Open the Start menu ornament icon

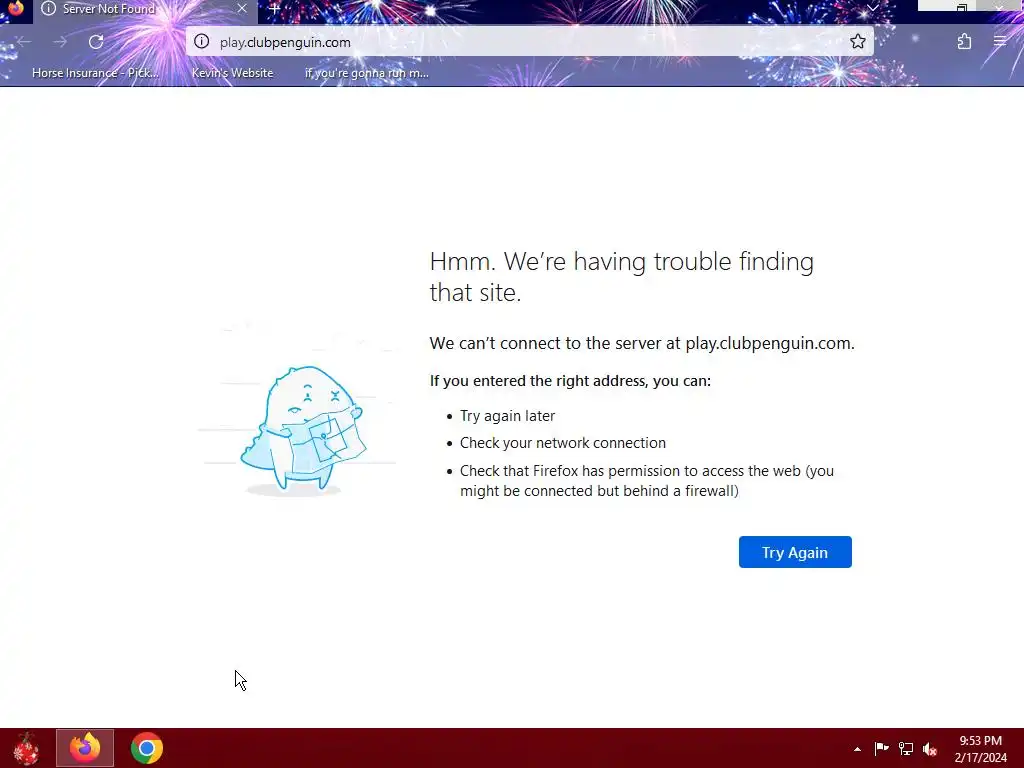point(26,748)
